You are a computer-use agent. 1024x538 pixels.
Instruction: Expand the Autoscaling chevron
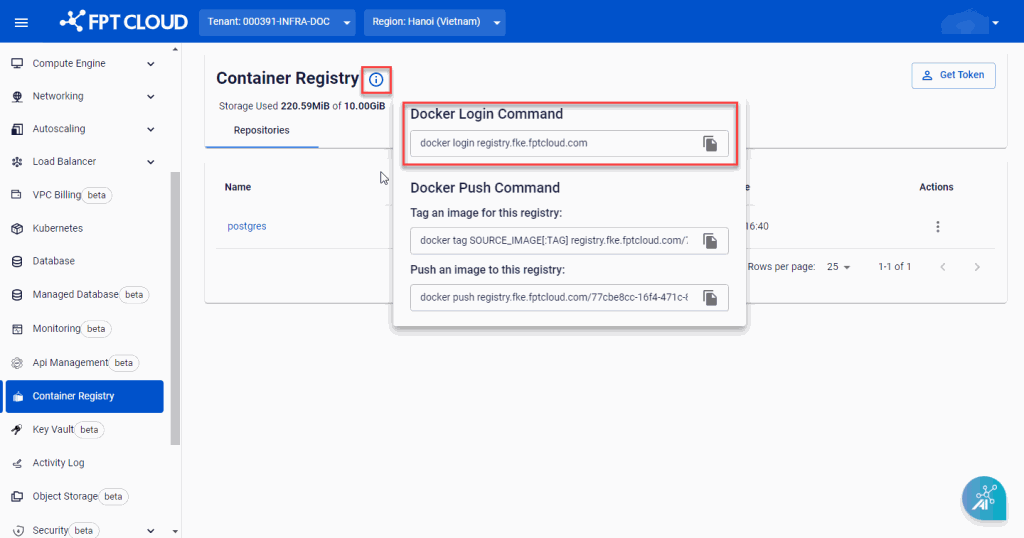pos(151,129)
